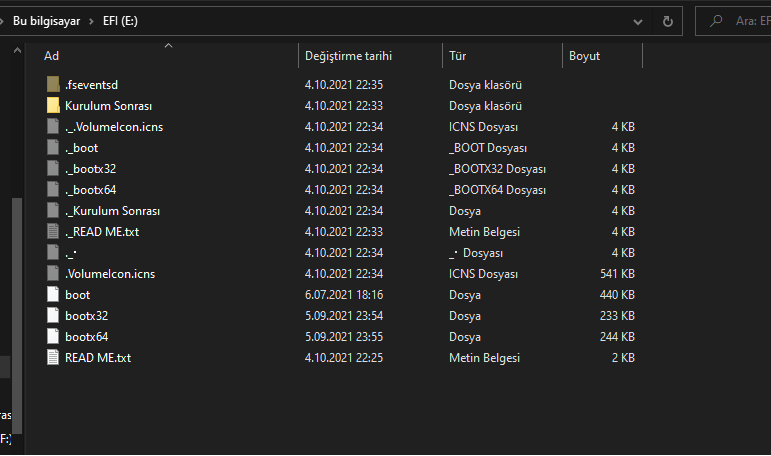Click the refresh icon in address bar
Screen dimensions: 771x456
click(667, 20)
